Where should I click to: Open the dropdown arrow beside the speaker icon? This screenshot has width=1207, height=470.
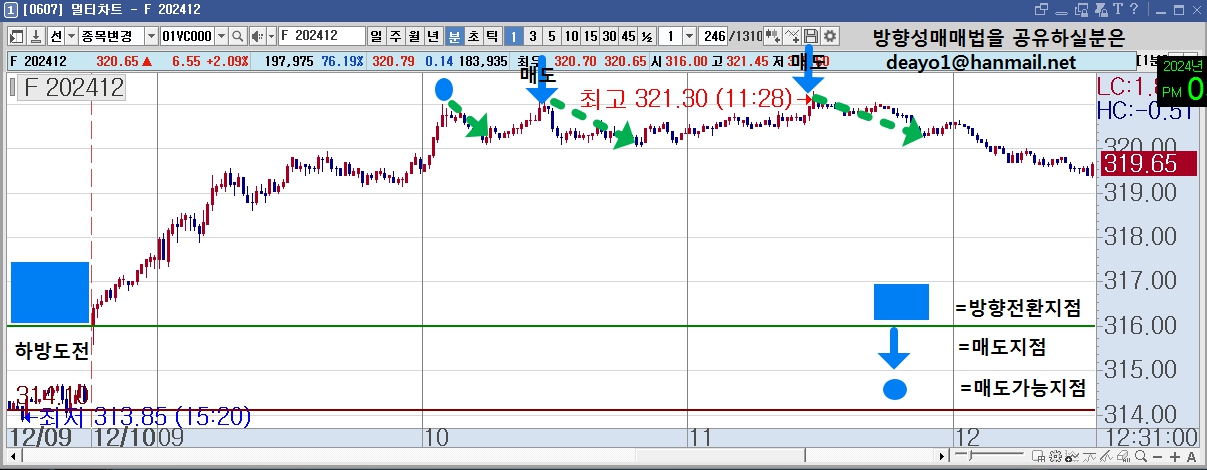271,36
